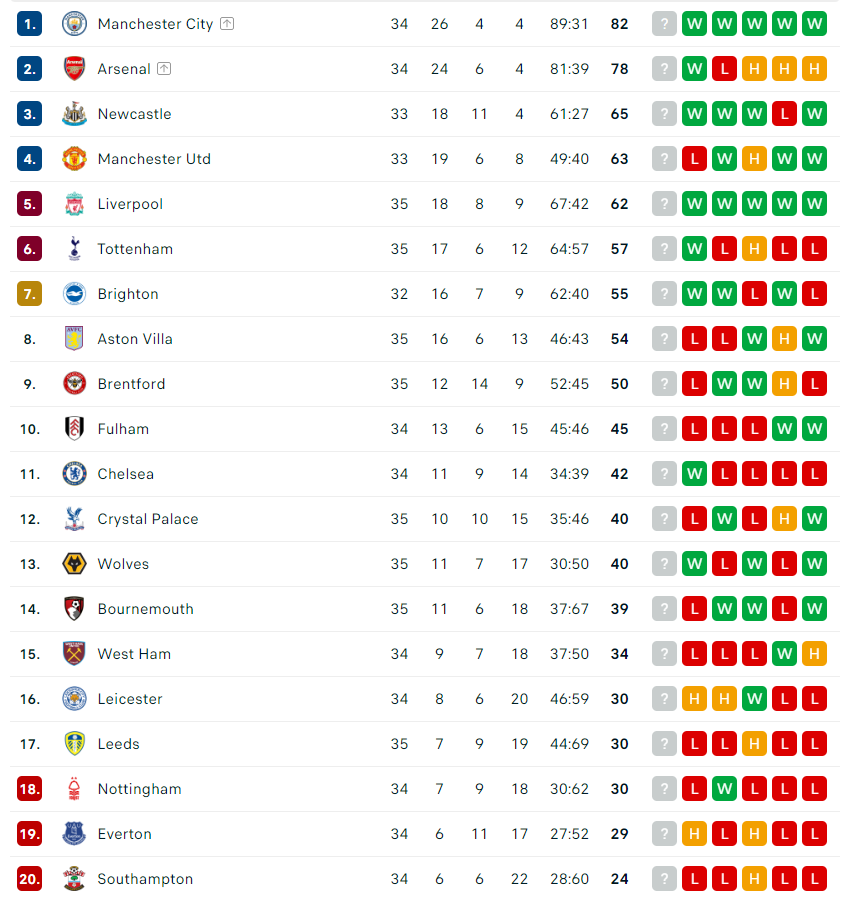Image resolution: width=845 pixels, height=899 pixels.
Task: Click the Wolves club crest
Action: coord(74,564)
